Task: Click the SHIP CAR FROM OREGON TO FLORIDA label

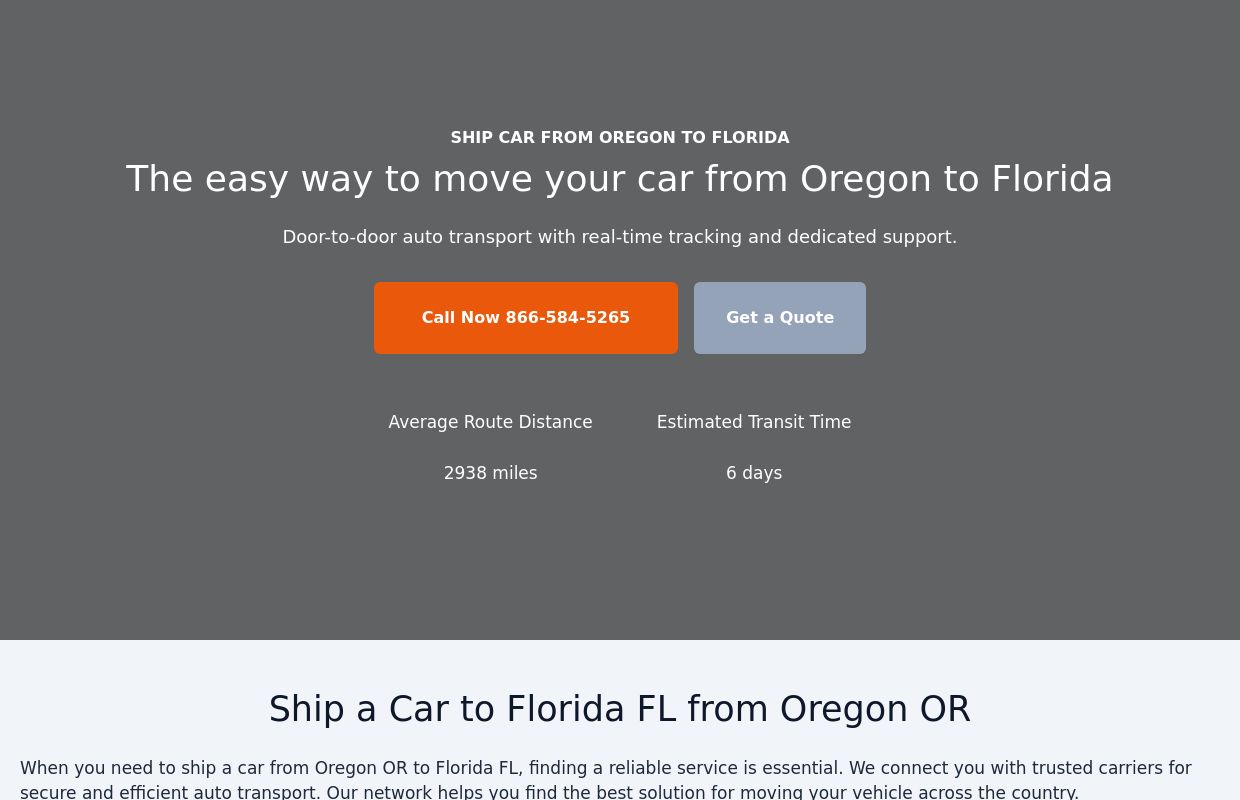Action: tap(619, 137)
